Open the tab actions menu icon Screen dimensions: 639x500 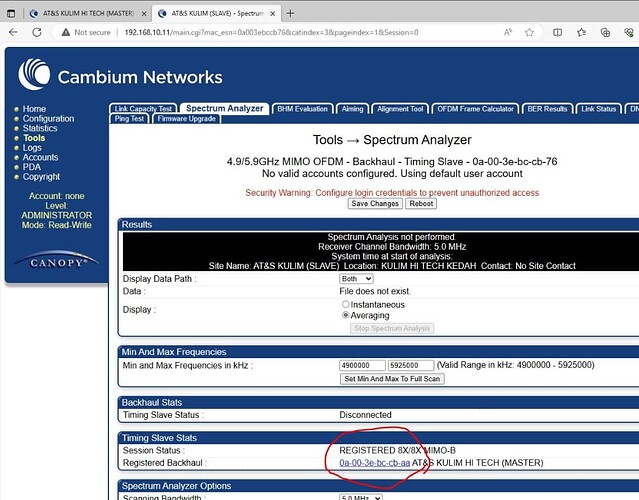[11, 13]
